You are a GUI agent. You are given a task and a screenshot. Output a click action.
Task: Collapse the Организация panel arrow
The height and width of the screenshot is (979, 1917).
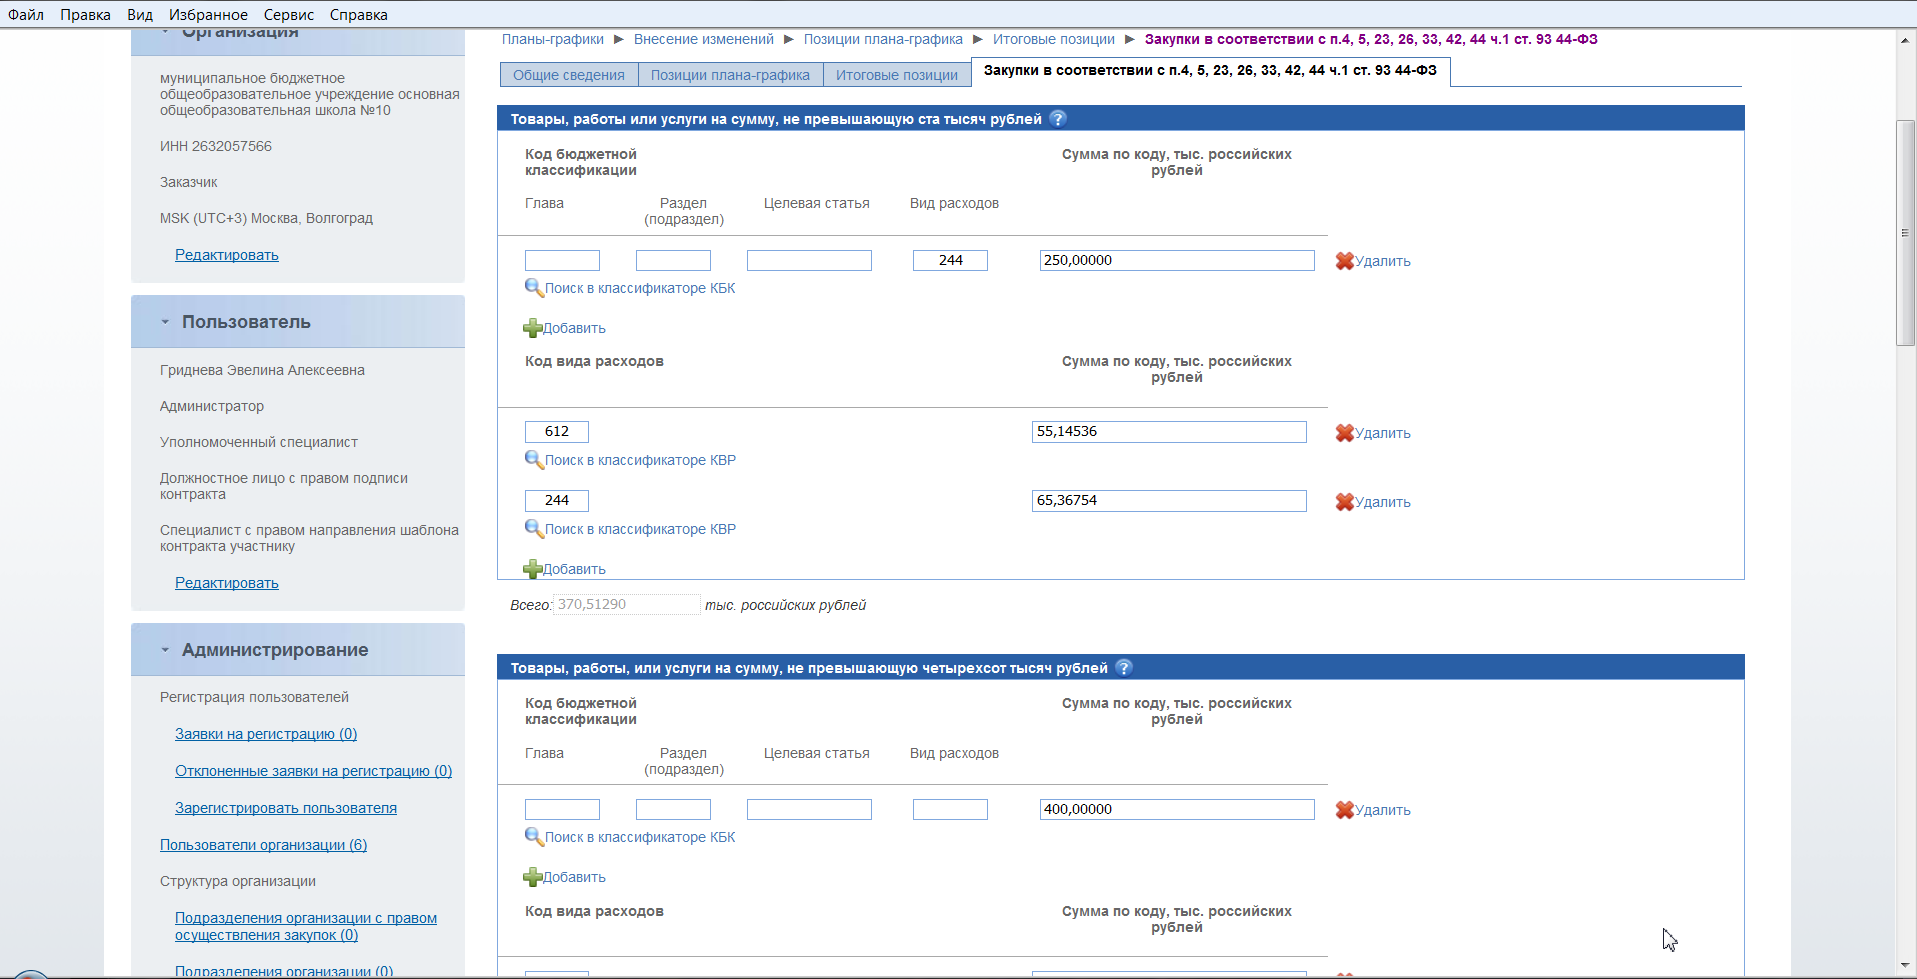click(165, 33)
